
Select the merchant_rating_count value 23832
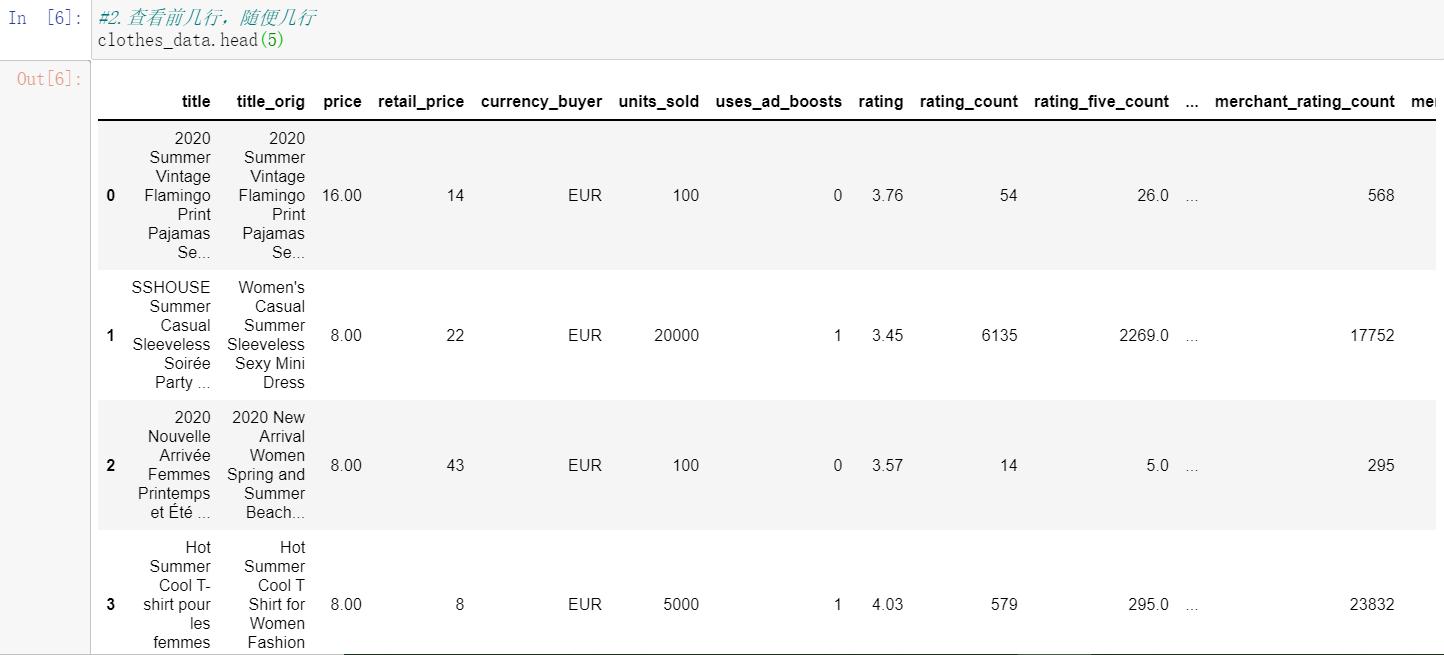coord(1372,605)
